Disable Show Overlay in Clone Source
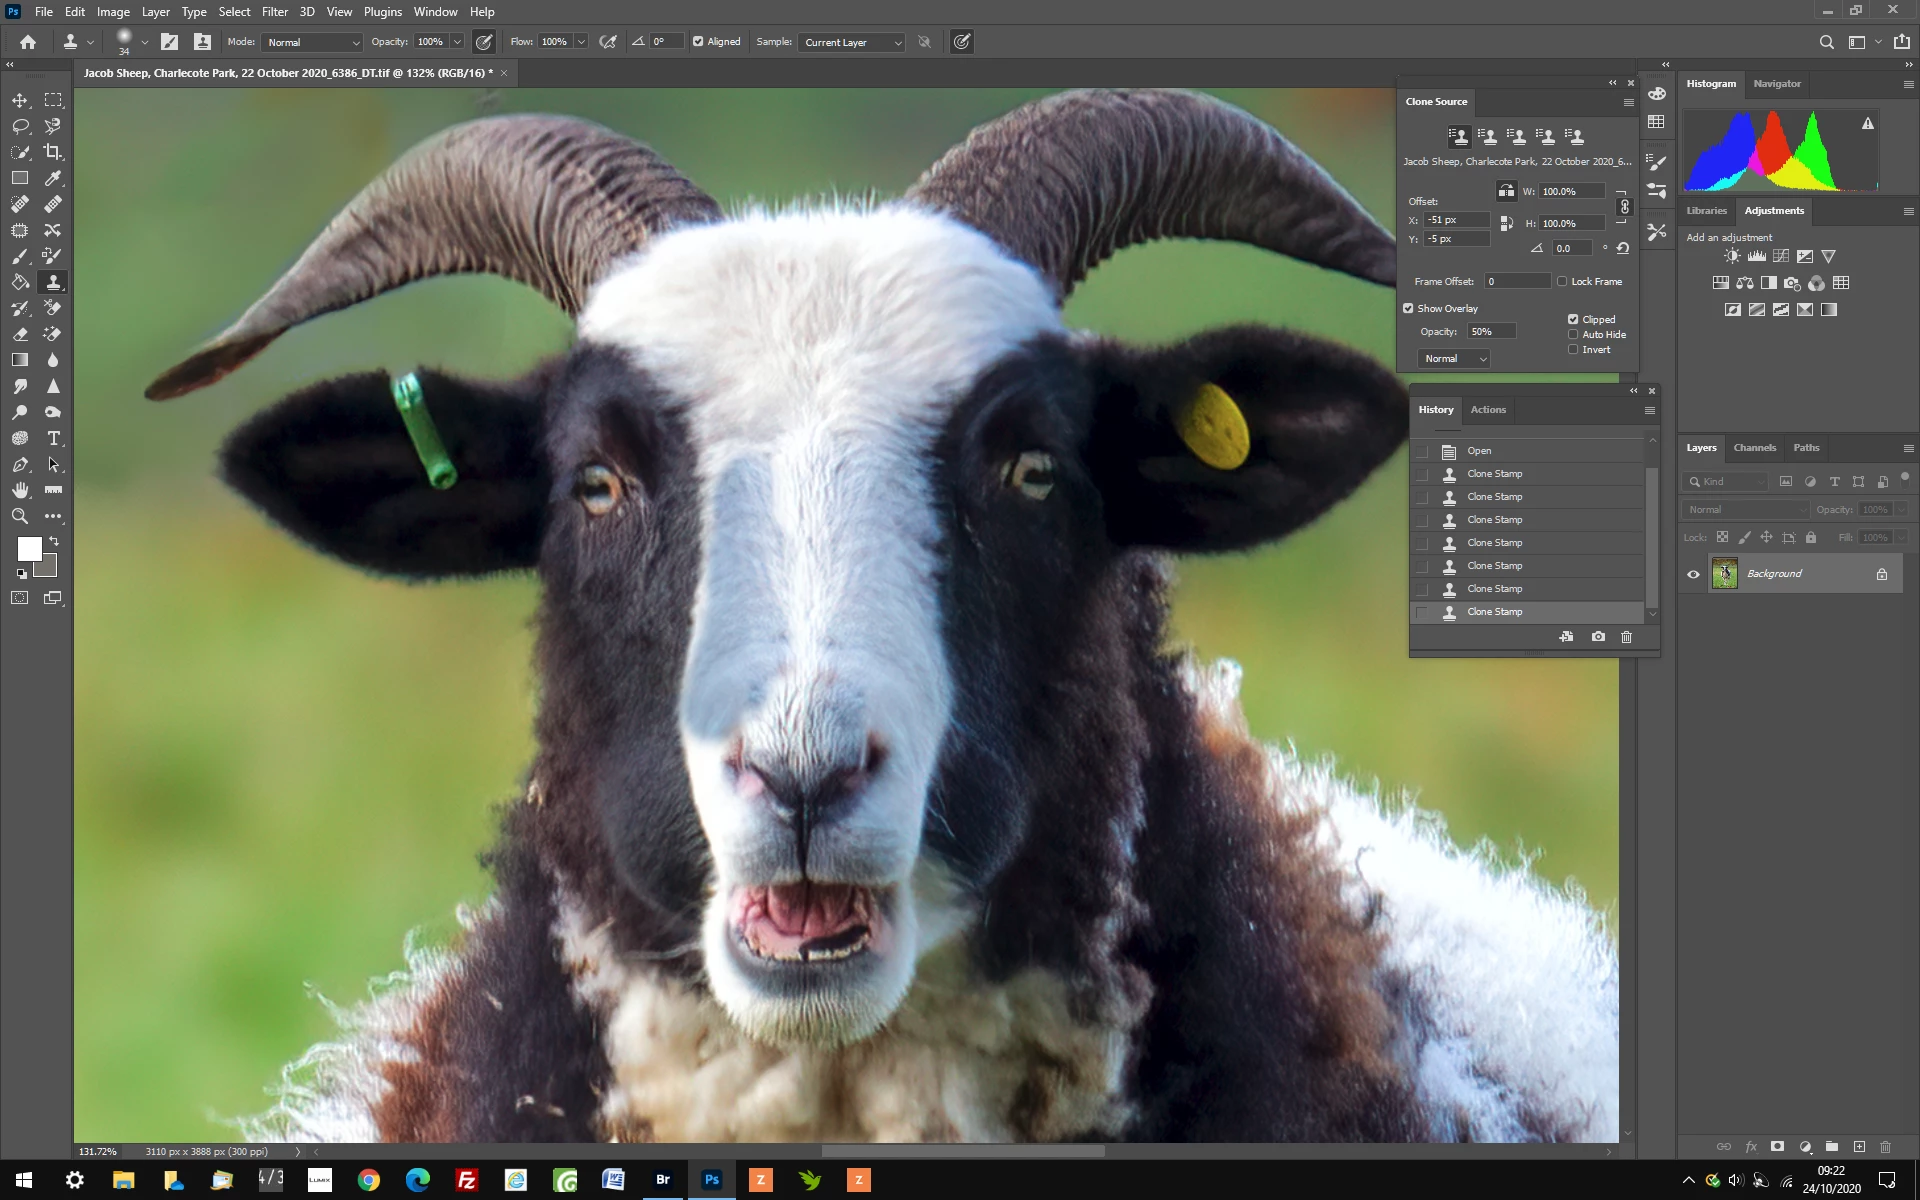The height and width of the screenshot is (1200, 1920). pos(1408,308)
